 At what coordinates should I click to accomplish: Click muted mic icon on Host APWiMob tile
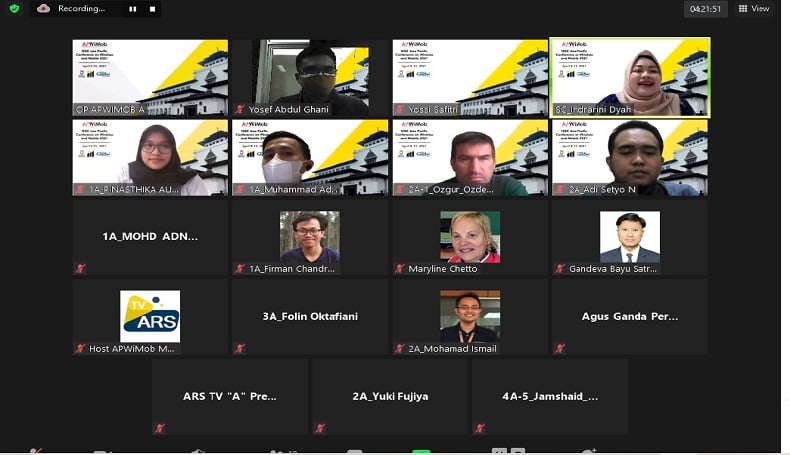[x=80, y=348]
